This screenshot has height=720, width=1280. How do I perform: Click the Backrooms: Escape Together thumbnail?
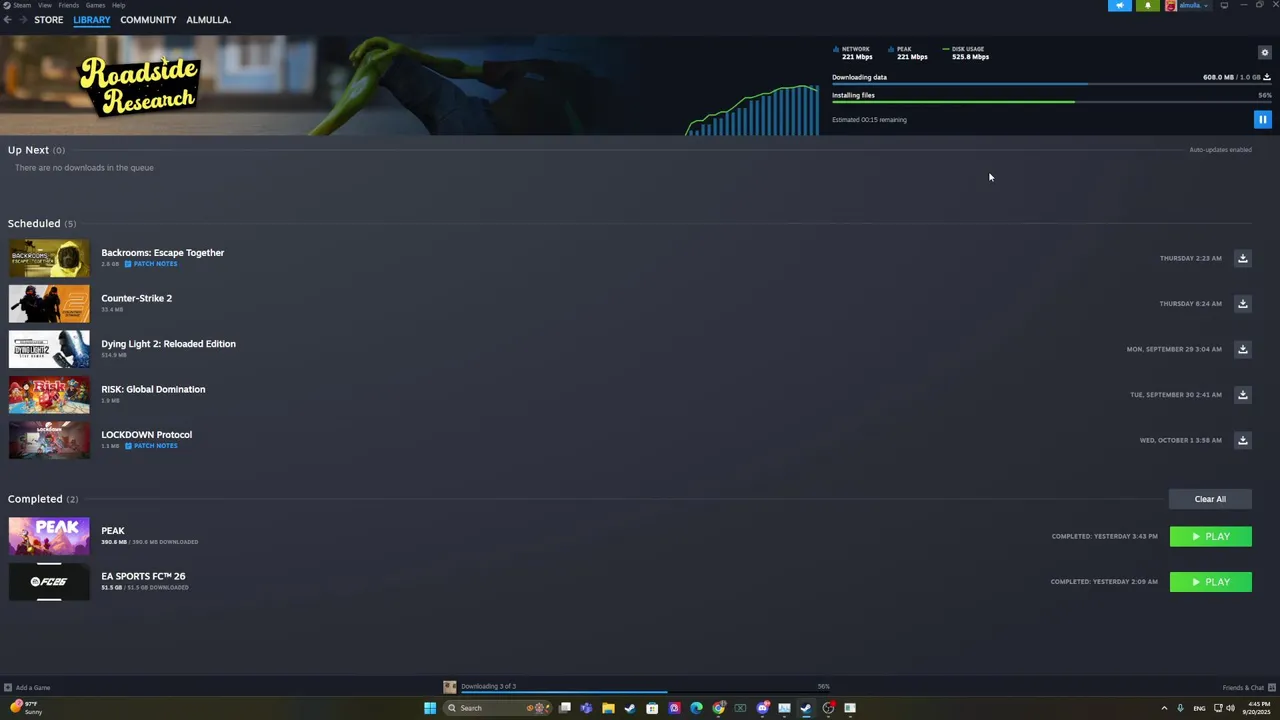tap(49, 258)
